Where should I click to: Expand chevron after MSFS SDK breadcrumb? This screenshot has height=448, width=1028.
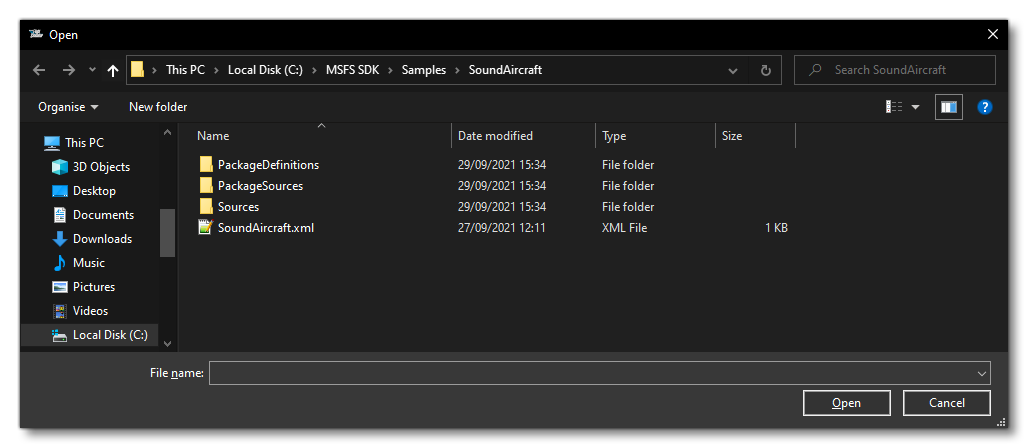click(391, 70)
